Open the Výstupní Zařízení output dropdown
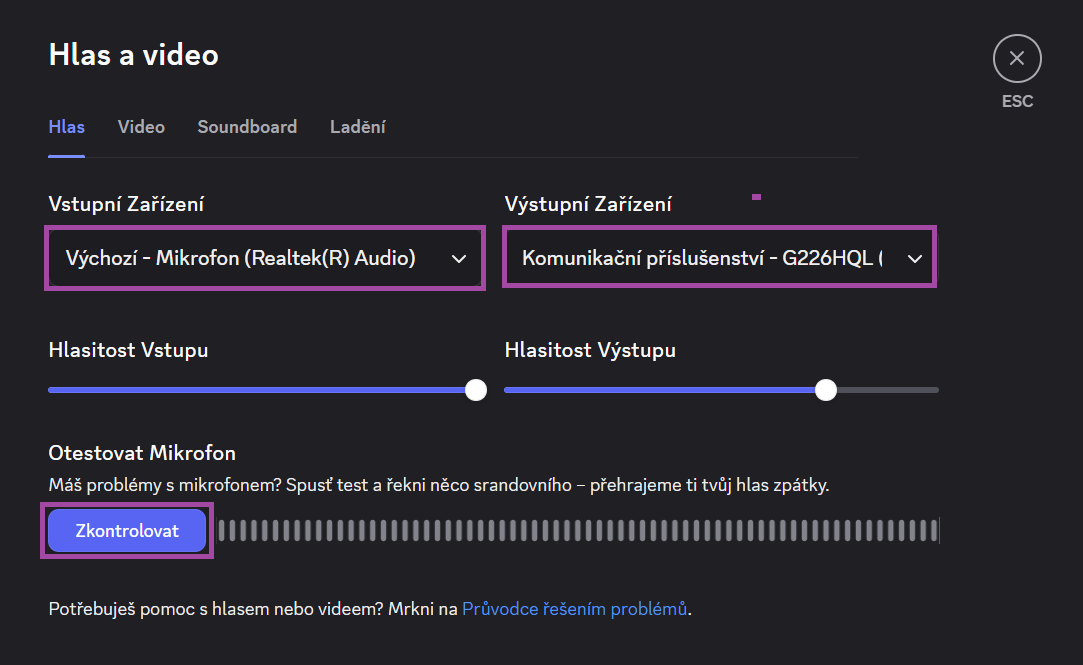This screenshot has width=1083, height=665. (700, 258)
